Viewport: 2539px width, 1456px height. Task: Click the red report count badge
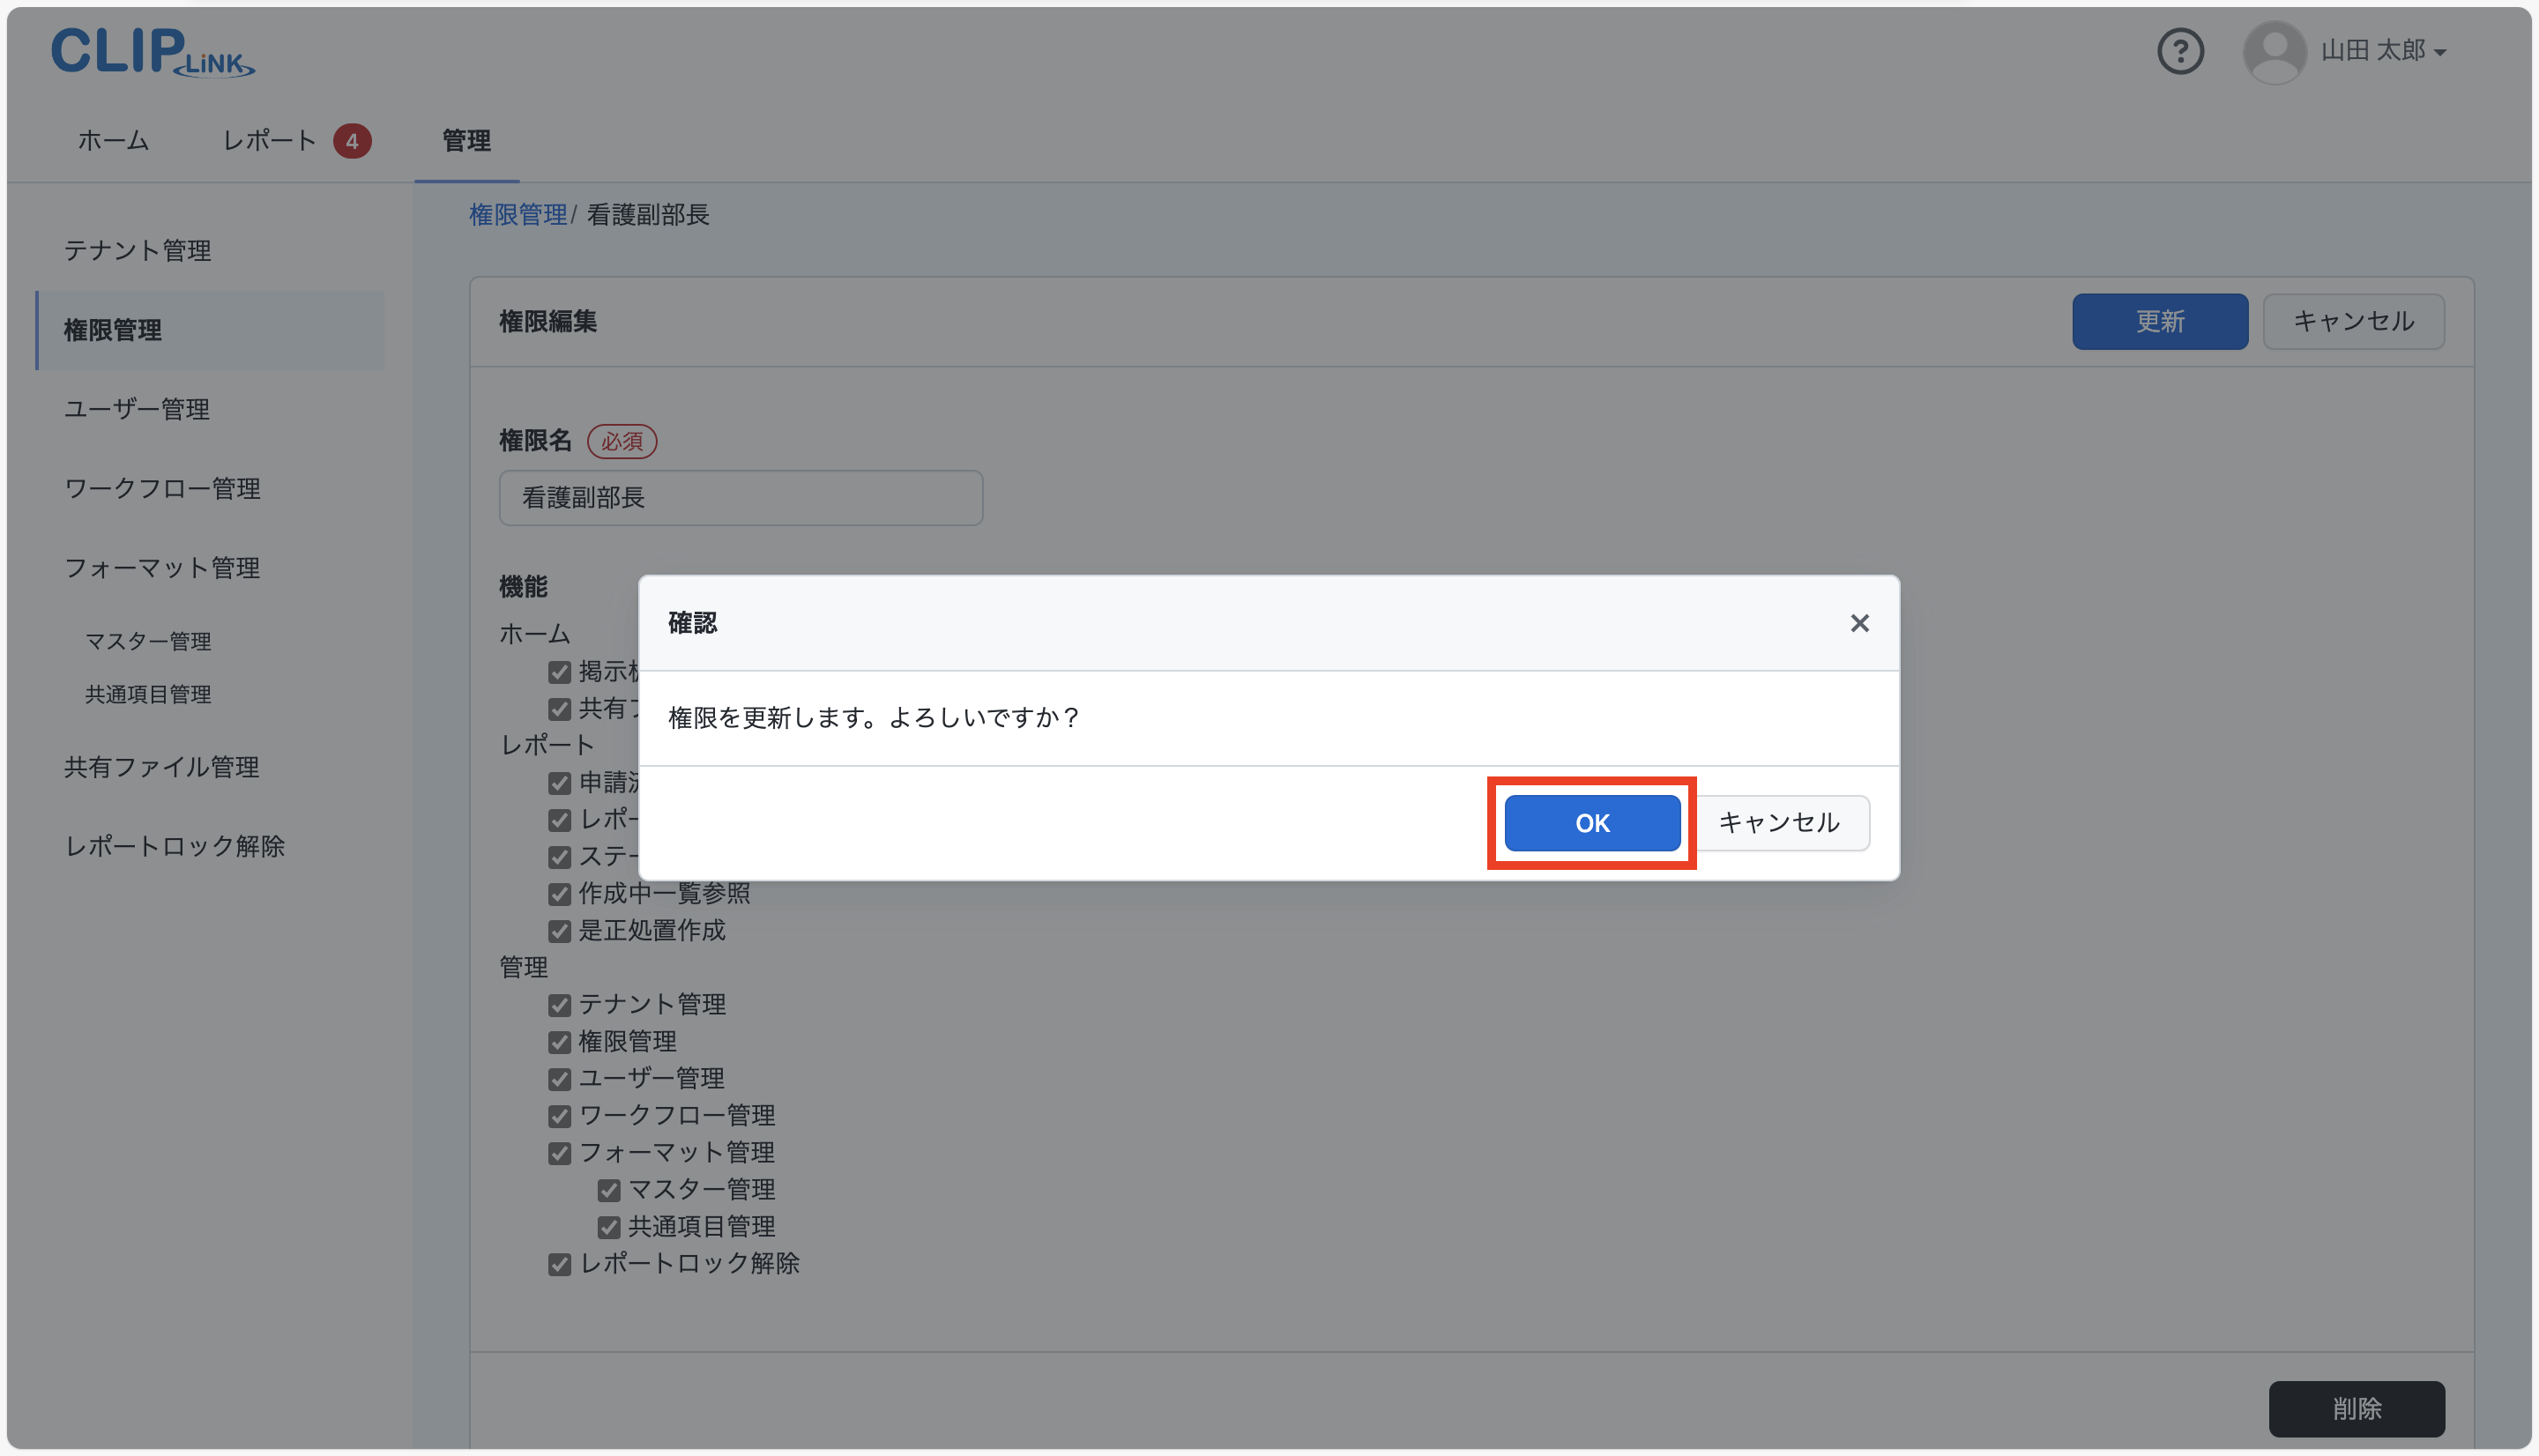352,140
